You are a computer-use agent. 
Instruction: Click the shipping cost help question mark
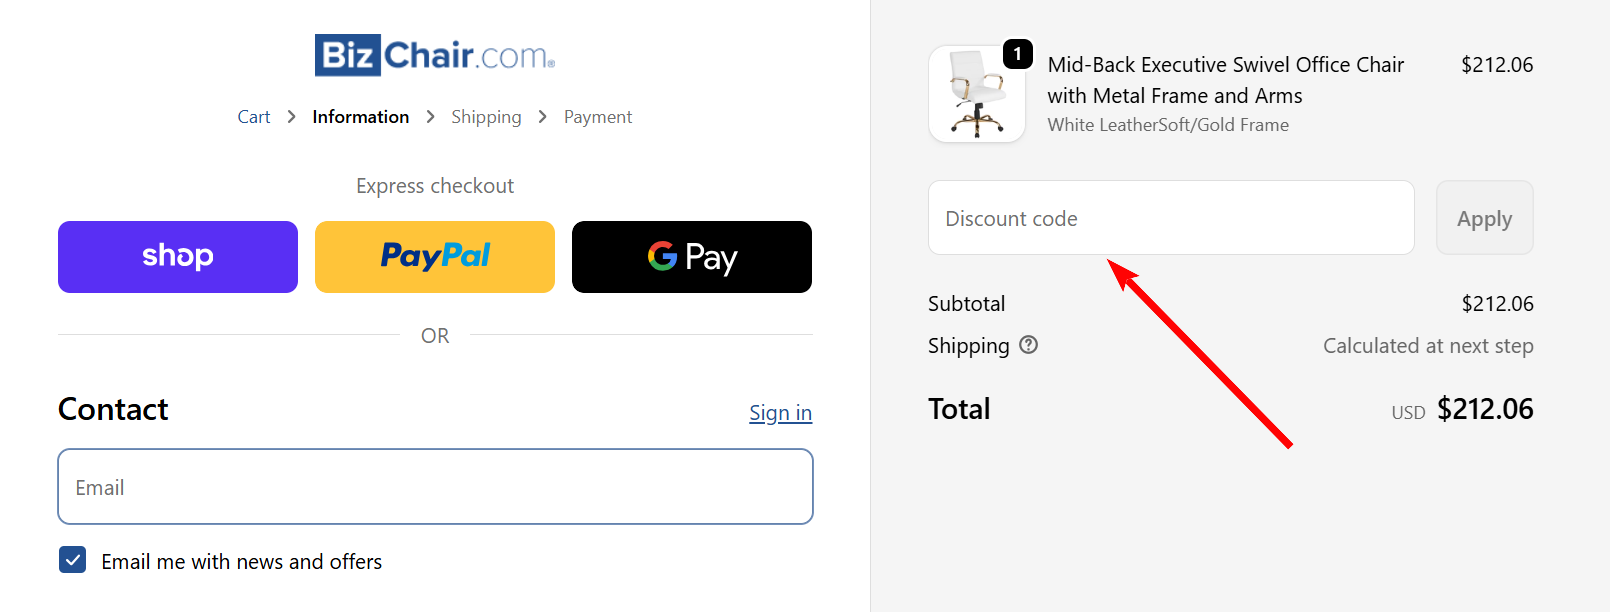[x=1030, y=345]
